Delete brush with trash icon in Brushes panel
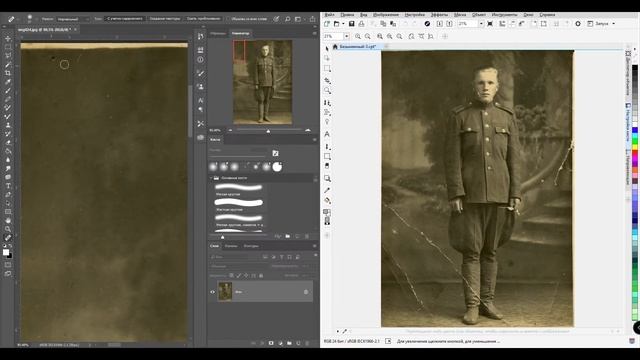 click(x=307, y=236)
